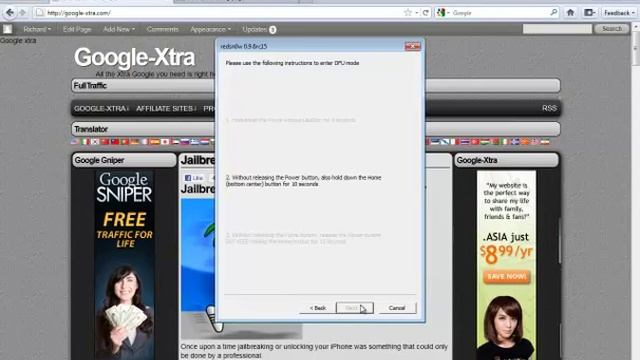Translate using the Japanese flag
Screen dimensions: 640x360
coord(165,142)
